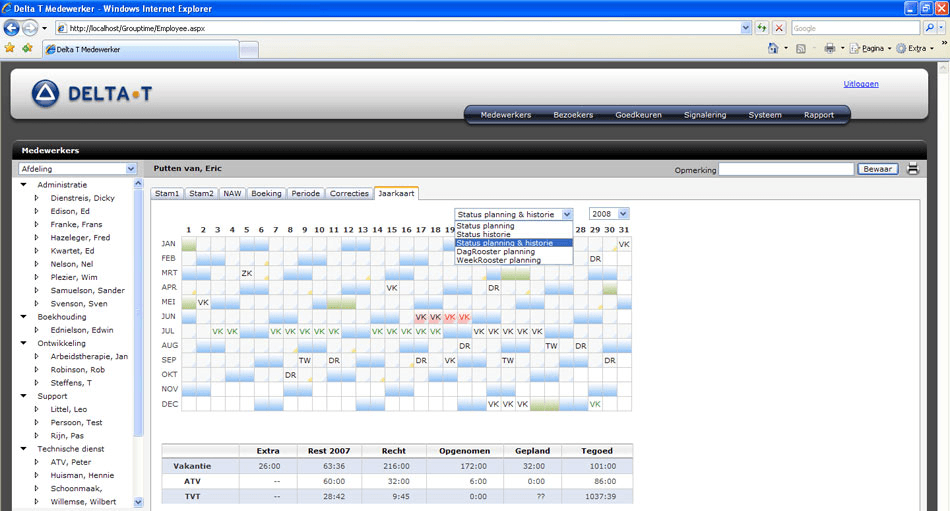This screenshot has height=511, width=950.
Task: Click the browser Forward arrow button
Action: click(30, 28)
